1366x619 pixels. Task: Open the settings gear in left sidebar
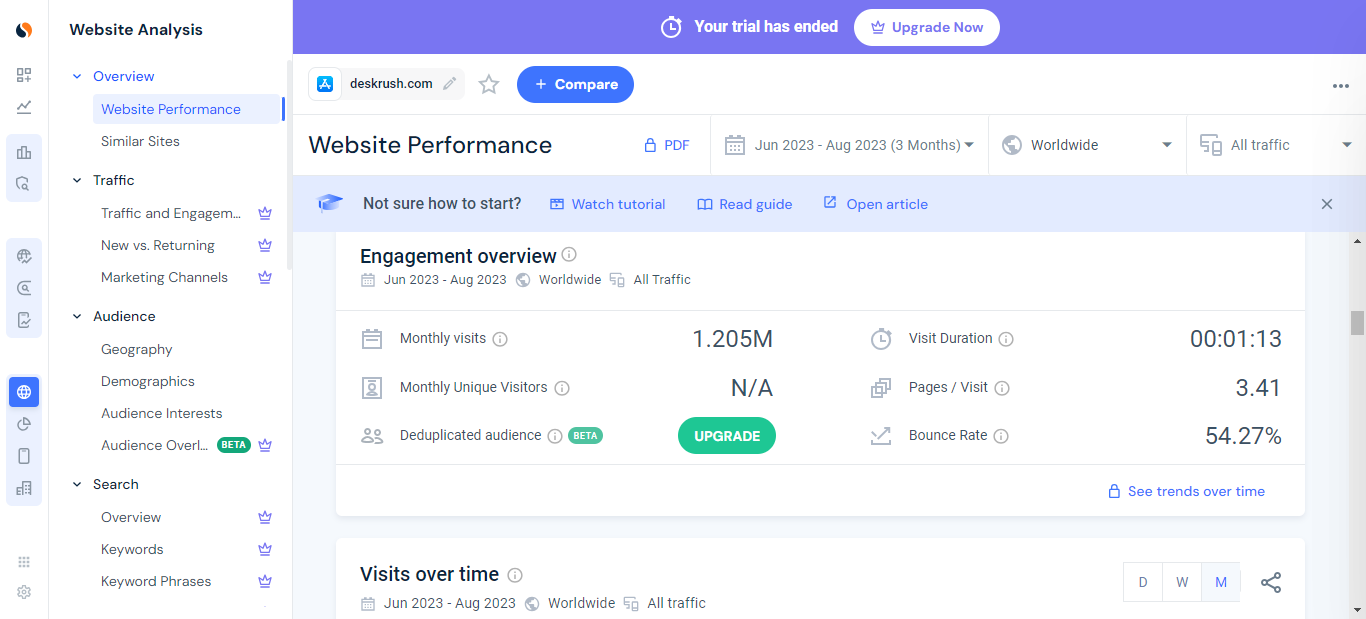point(24,592)
